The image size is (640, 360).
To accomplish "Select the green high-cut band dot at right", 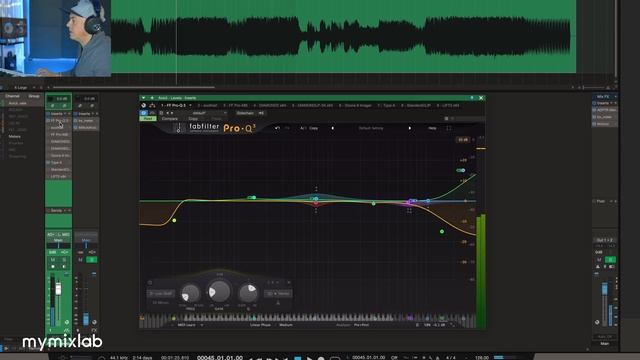I will click(442, 231).
